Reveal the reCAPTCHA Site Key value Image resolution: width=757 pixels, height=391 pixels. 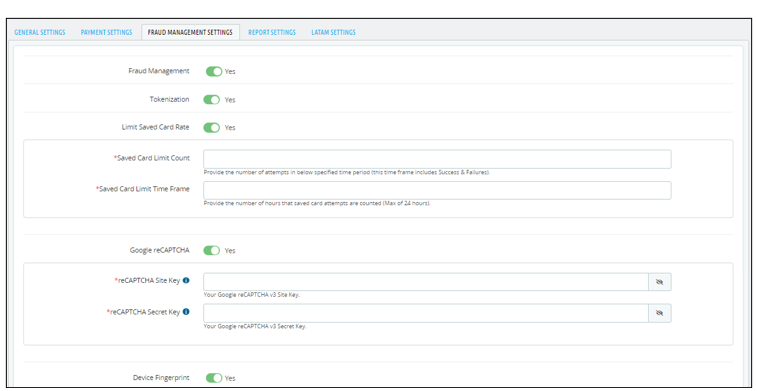pos(659,282)
